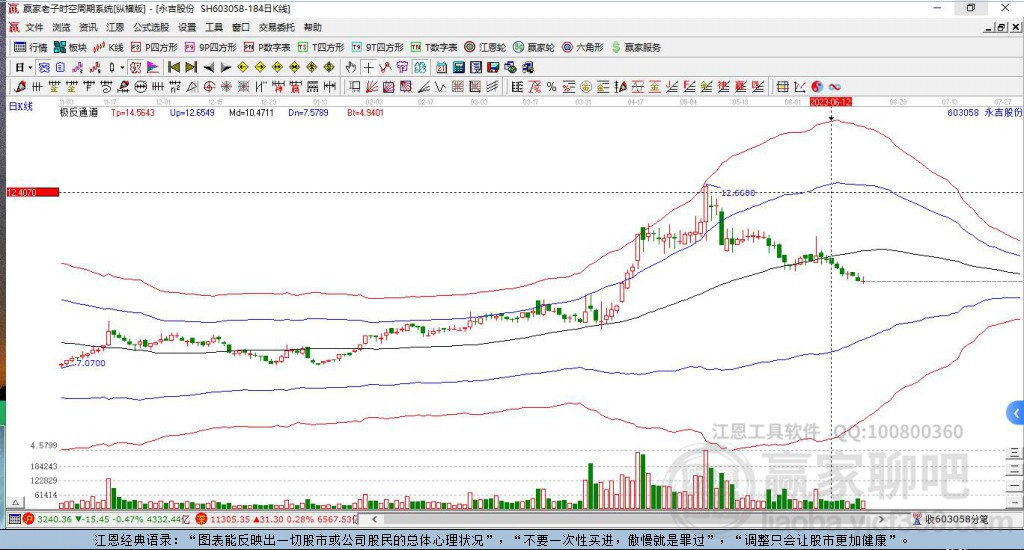Click the yin-yang tool icon

tap(817, 86)
